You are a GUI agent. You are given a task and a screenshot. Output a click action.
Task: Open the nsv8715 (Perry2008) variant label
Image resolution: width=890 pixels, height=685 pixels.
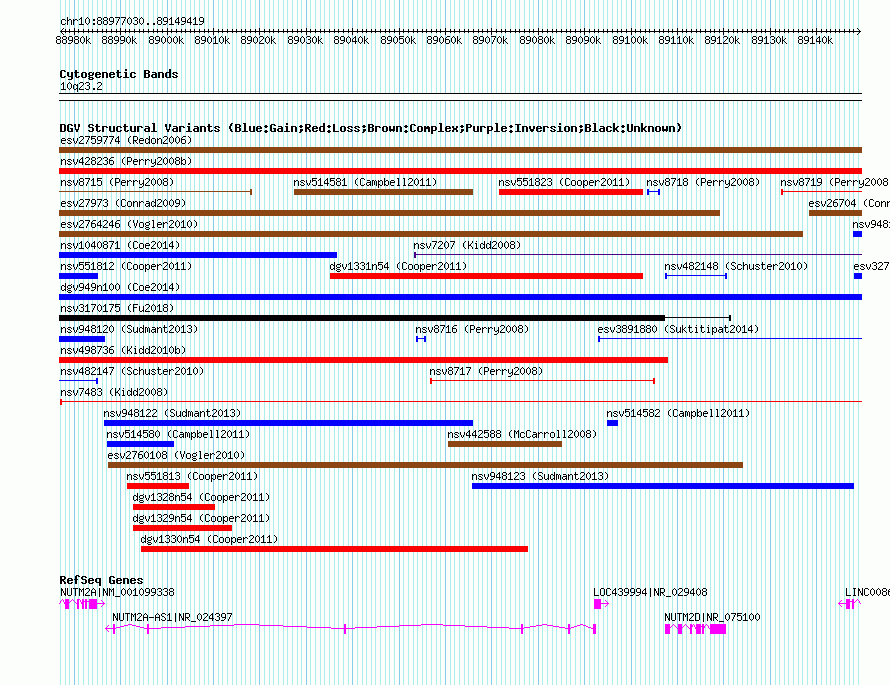click(x=117, y=182)
